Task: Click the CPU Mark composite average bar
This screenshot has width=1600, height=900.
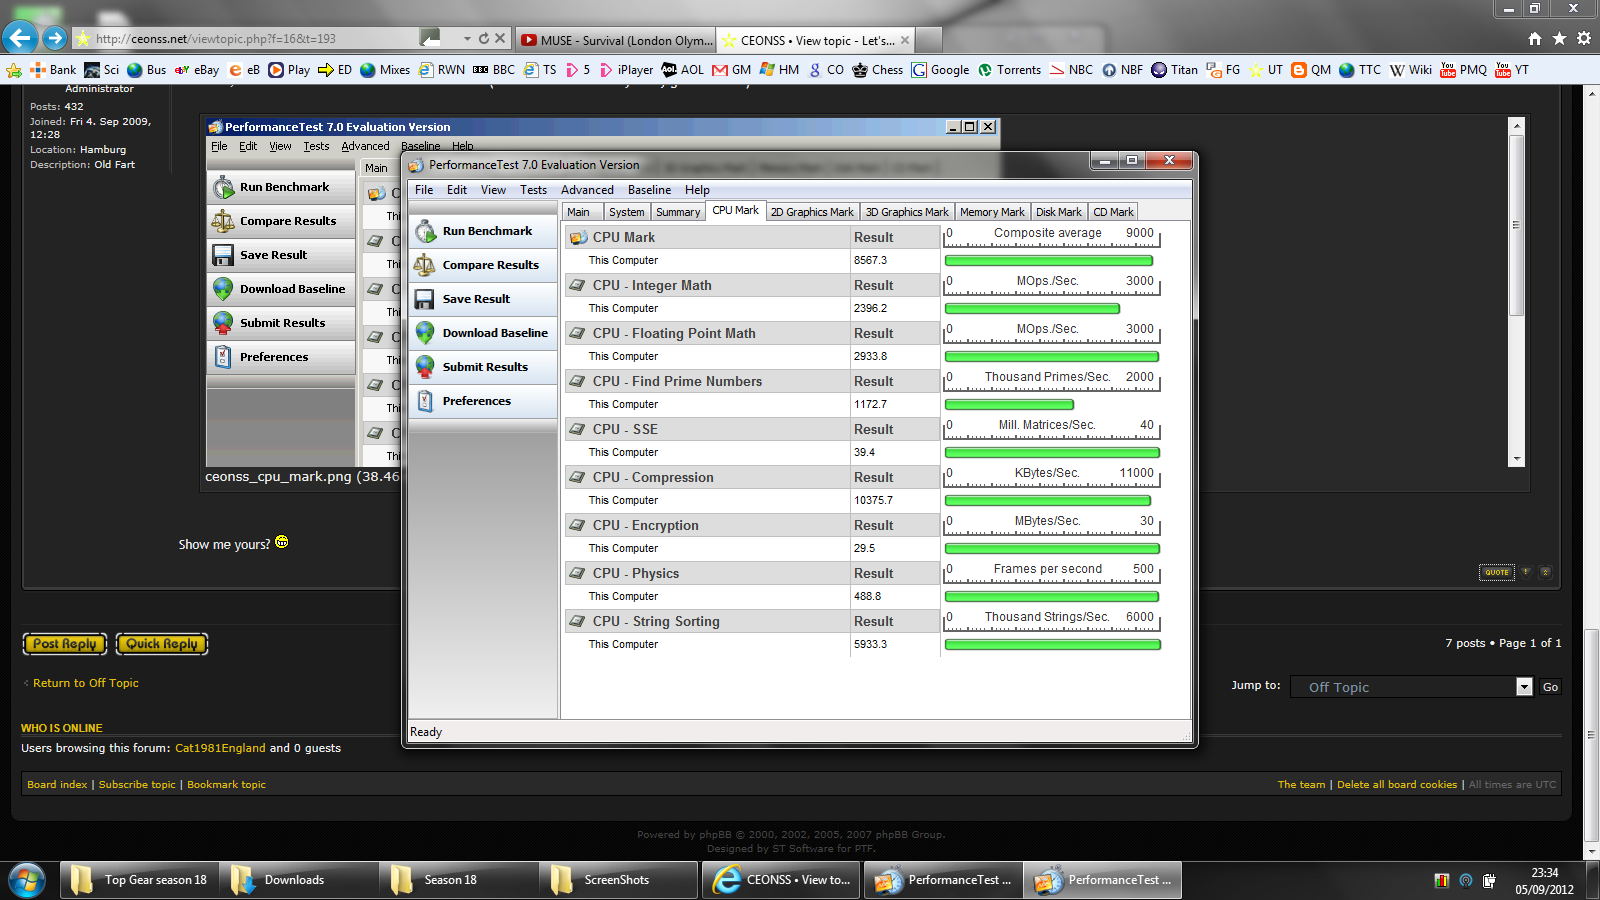Action: 1048,260
